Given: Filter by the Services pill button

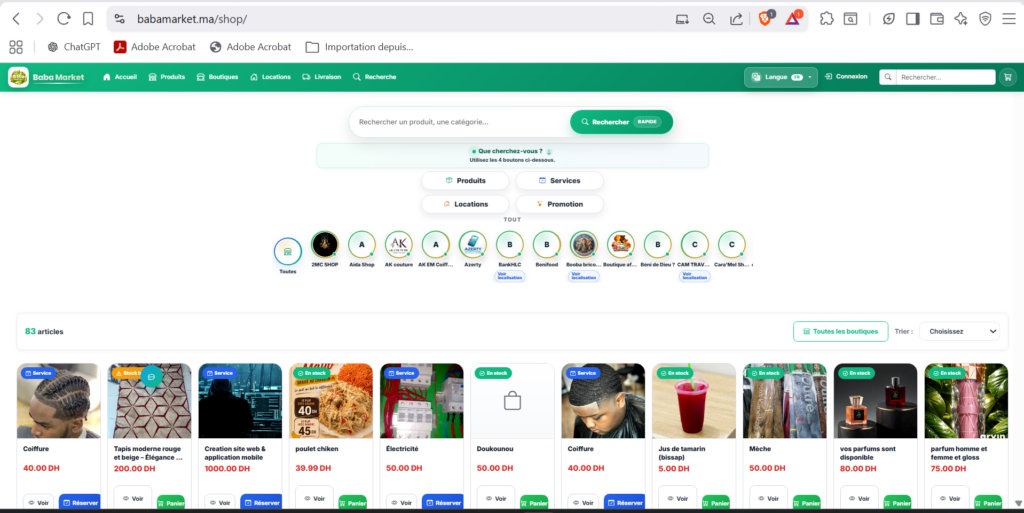Looking at the screenshot, I should click(x=559, y=181).
